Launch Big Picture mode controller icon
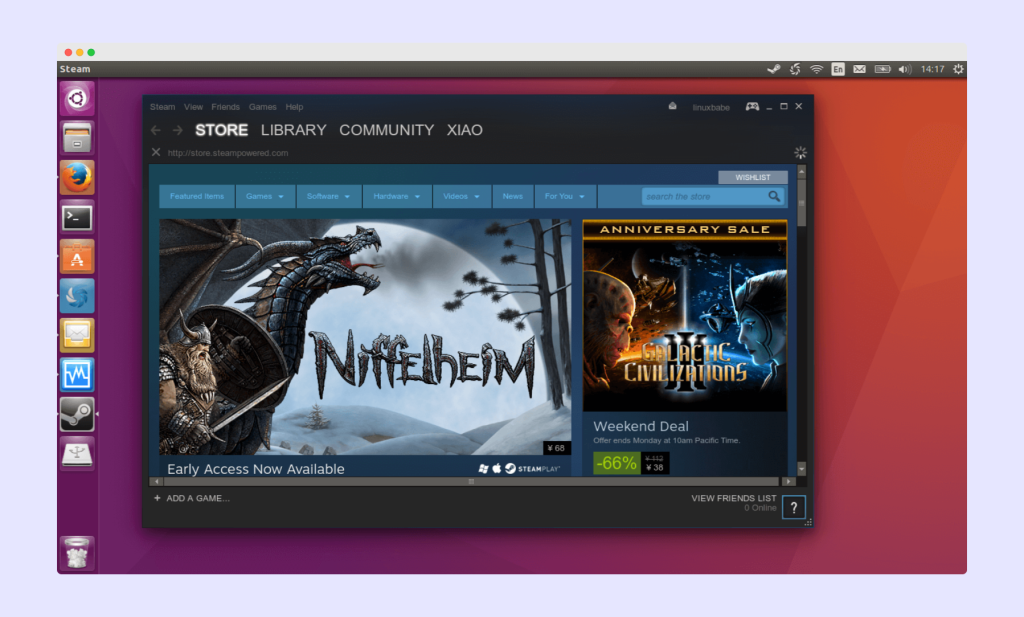This screenshot has width=1024, height=617. point(752,106)
